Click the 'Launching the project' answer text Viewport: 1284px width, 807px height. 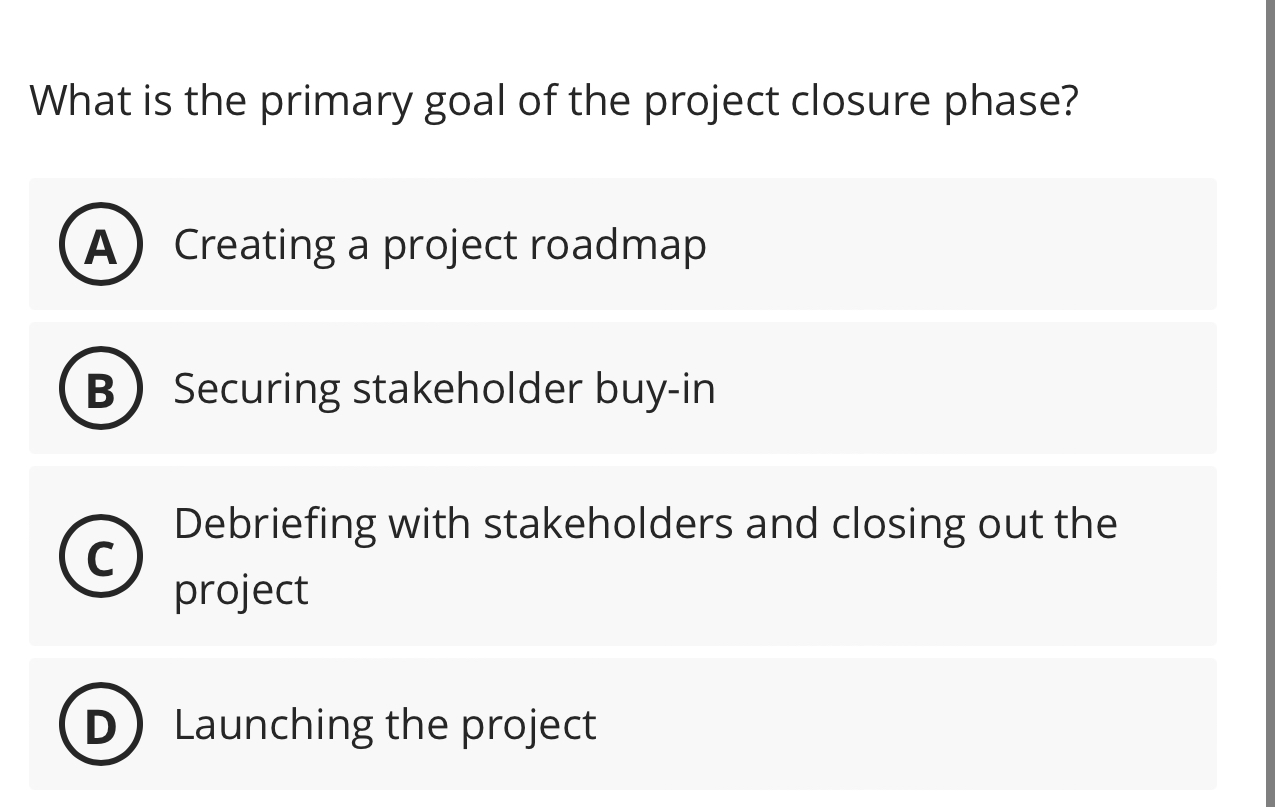384,724
